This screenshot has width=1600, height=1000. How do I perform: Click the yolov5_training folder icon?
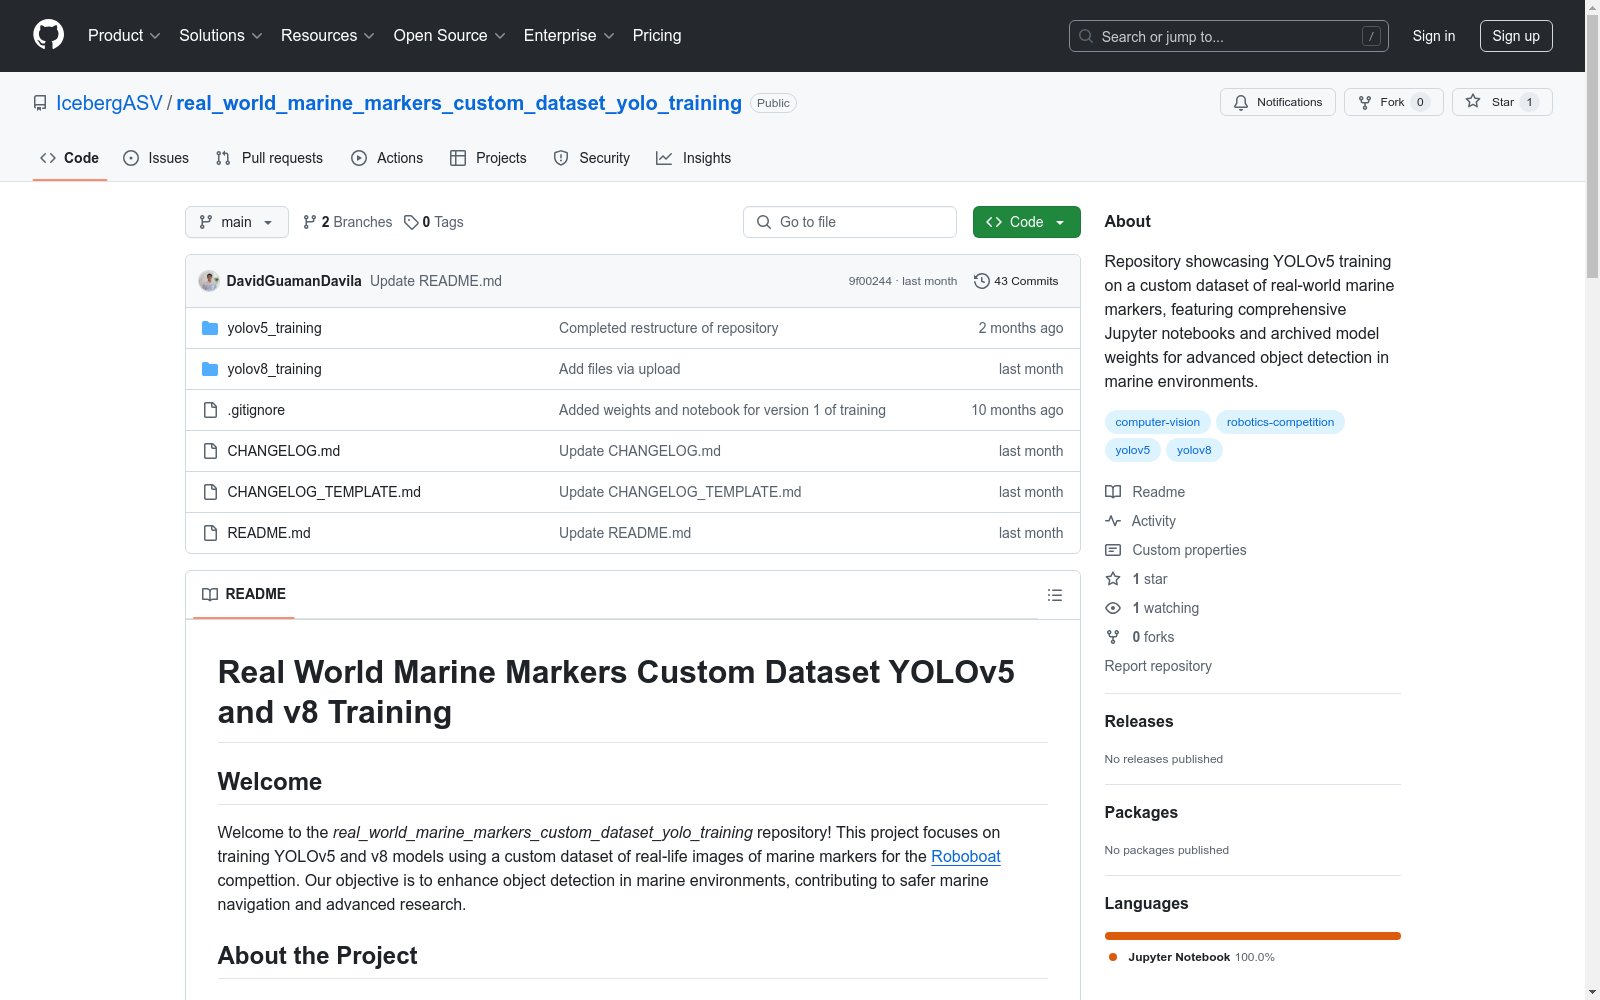(210, 328)
